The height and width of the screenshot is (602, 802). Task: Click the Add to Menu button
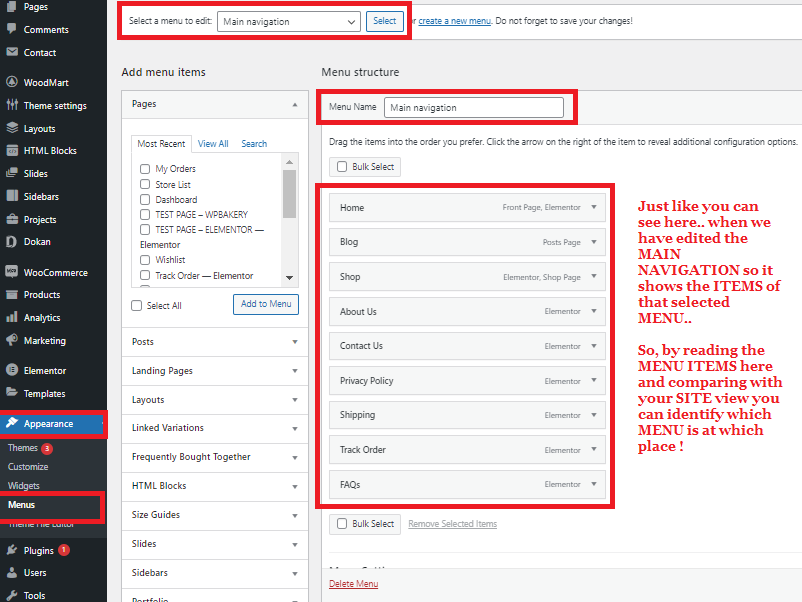(266, 304)
